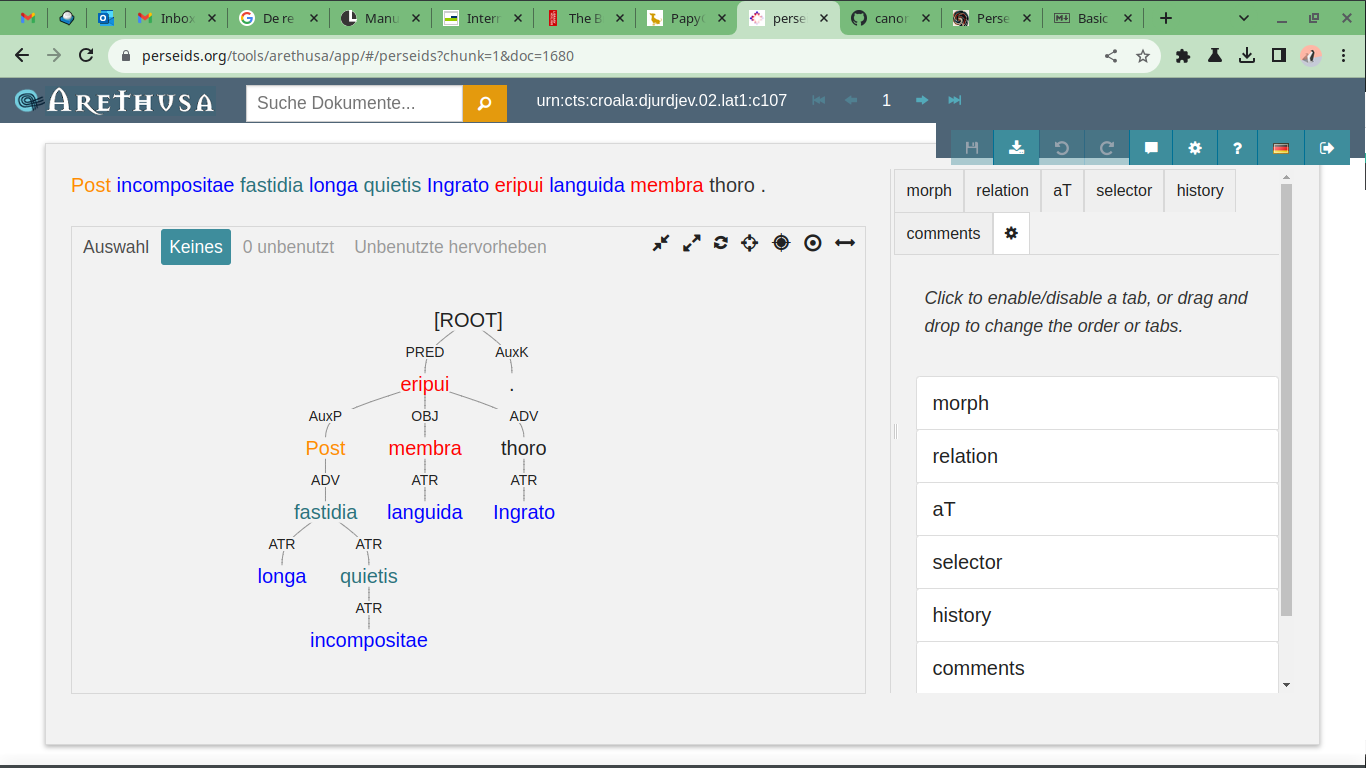Select tree node longa
1366x768 pixels.
(x=282, y=576)
